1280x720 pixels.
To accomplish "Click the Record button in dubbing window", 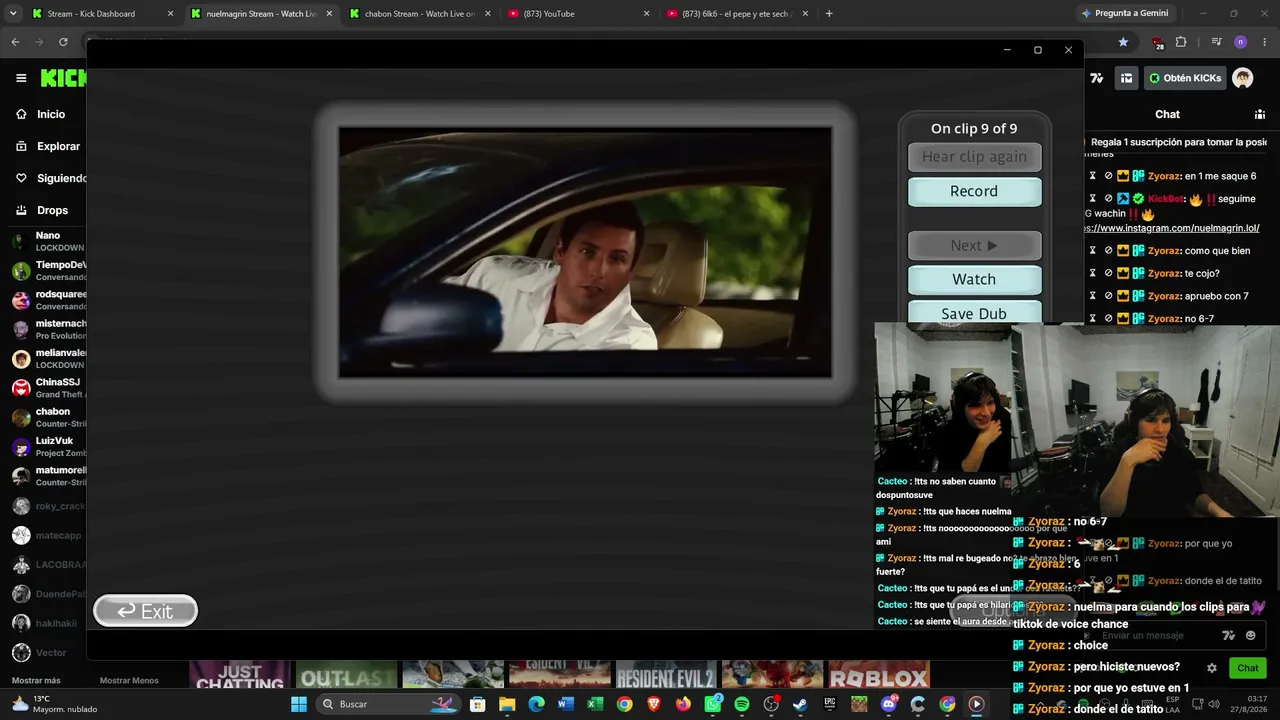I will [x=974, y=191].
